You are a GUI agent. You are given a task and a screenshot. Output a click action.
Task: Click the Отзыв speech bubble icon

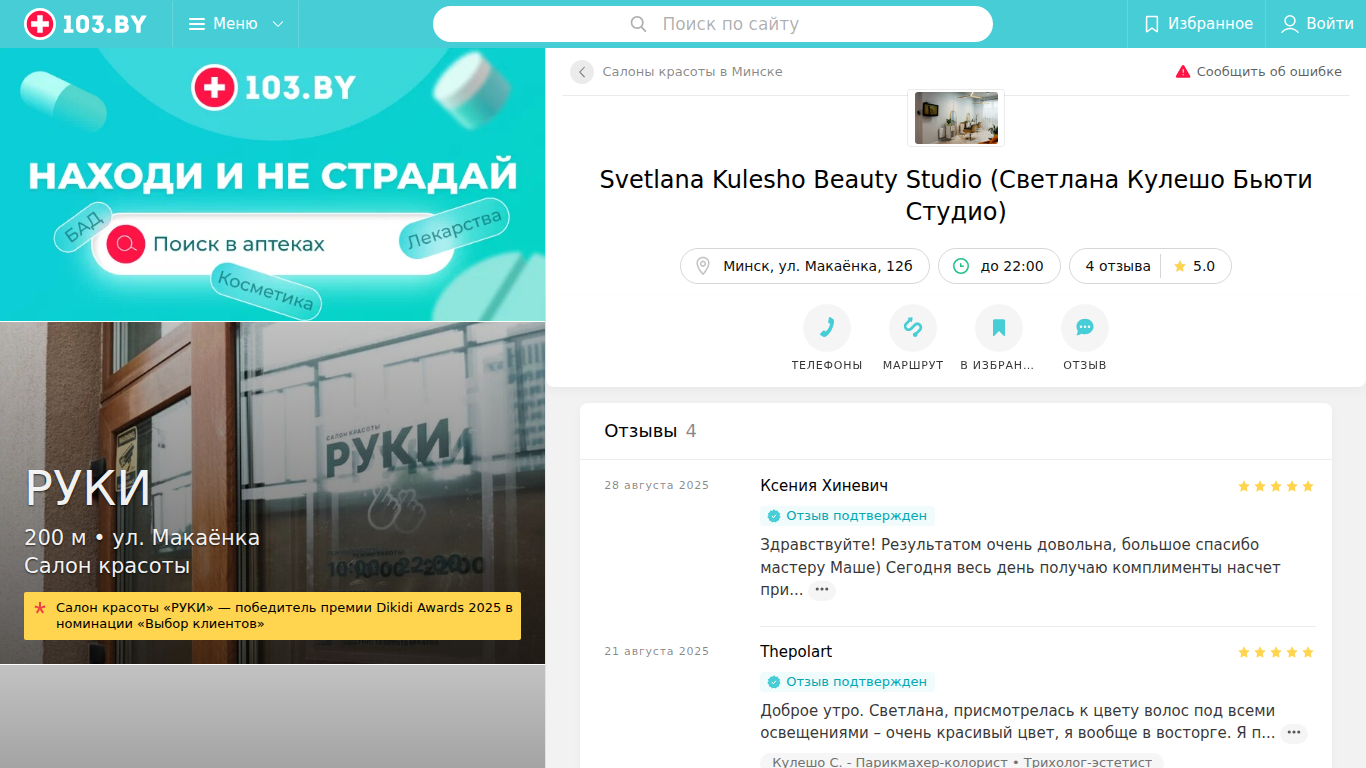[1085, 328]
